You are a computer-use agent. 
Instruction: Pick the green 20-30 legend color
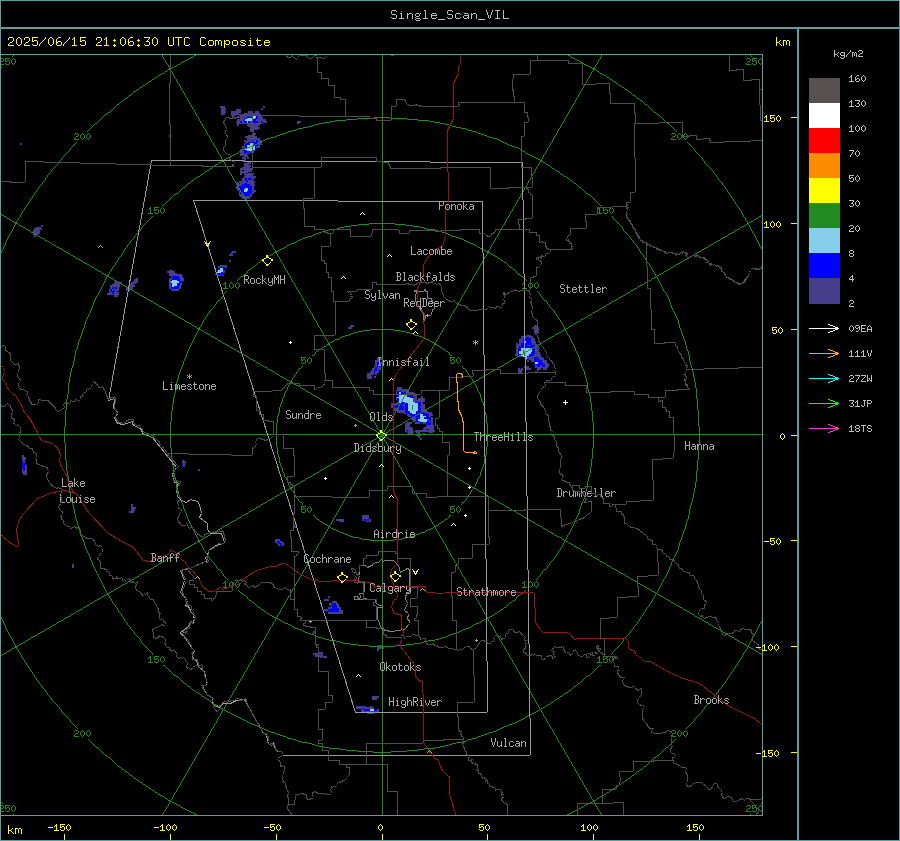[824, 216]
